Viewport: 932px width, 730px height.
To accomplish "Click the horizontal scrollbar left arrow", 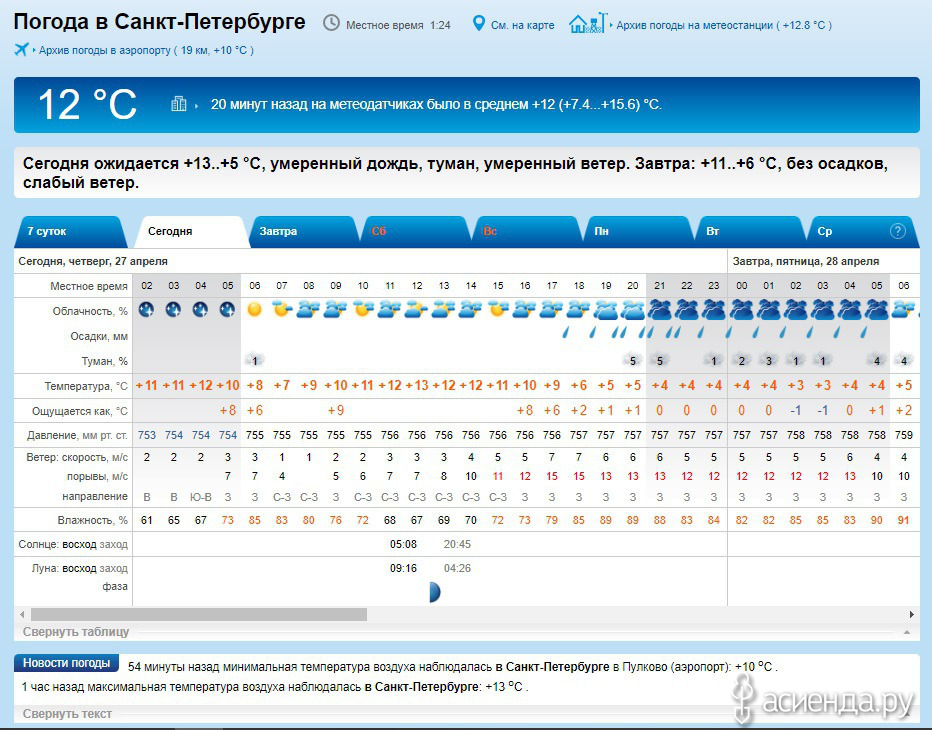I will 22,614.
